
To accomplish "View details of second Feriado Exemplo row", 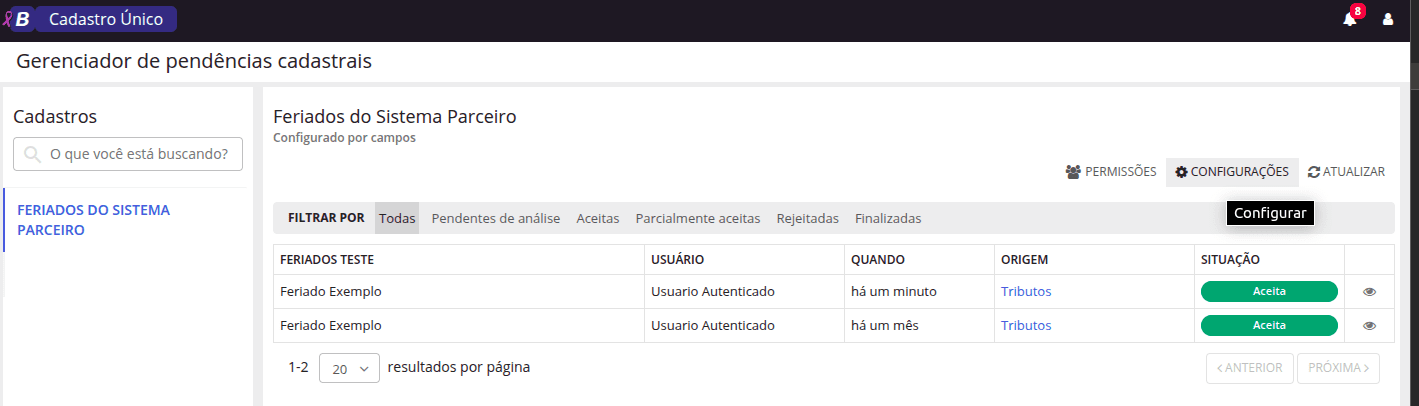I will 1369,326.
